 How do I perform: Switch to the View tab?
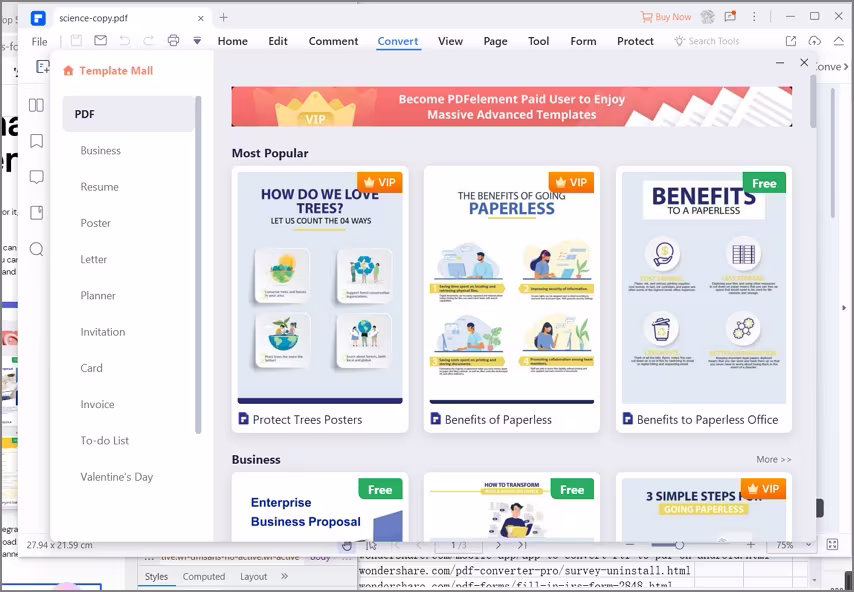click(x=450, y=41)
